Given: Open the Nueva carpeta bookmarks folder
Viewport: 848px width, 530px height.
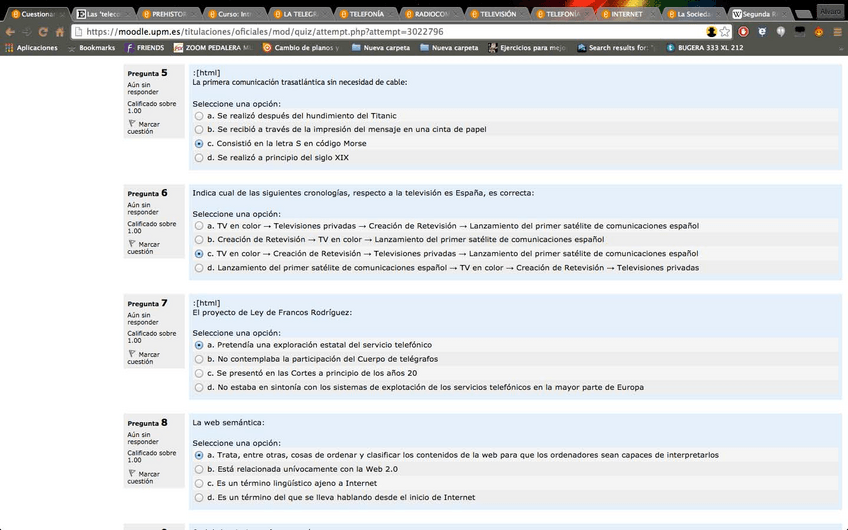Looking at the screenshot, I should point(384,47).
